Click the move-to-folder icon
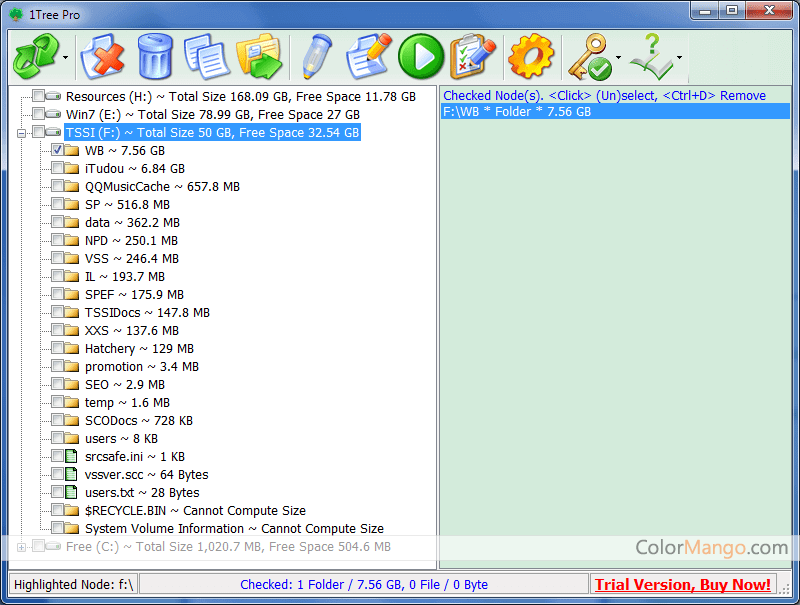This screenshot has width=800, height=605. tap(260, 56)
